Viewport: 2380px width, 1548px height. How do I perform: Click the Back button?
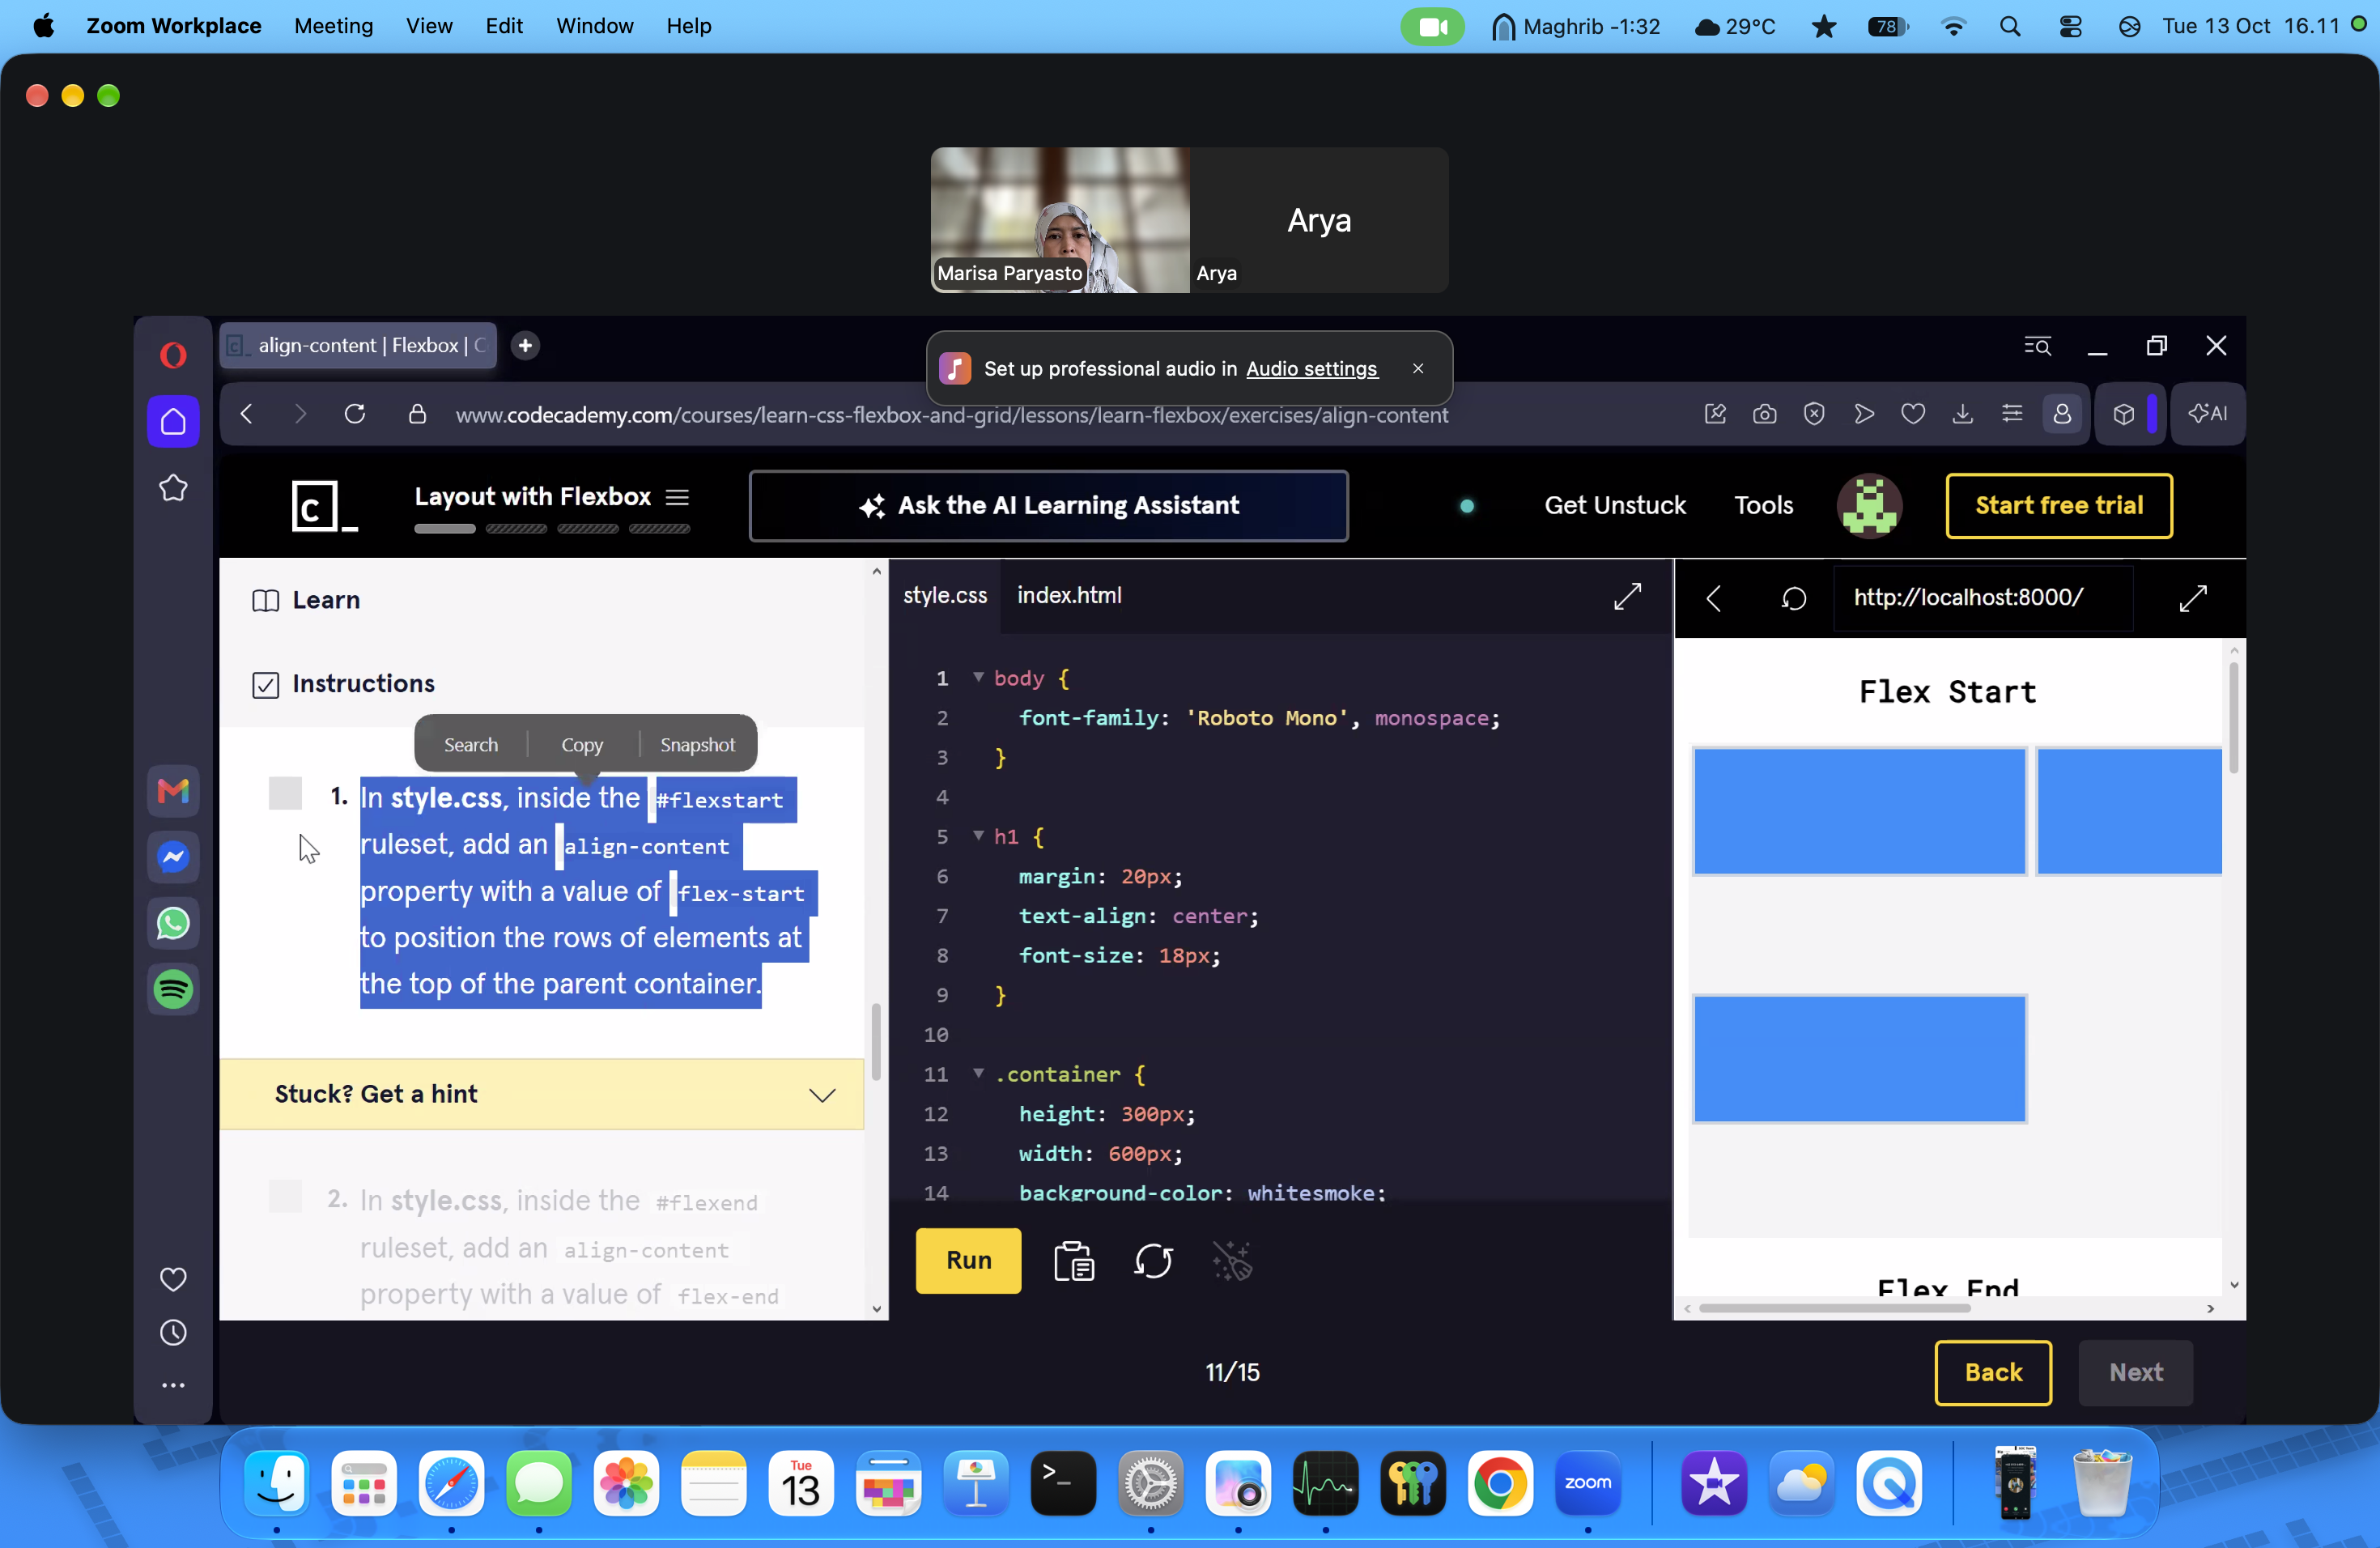[x=1992, y=1373]
